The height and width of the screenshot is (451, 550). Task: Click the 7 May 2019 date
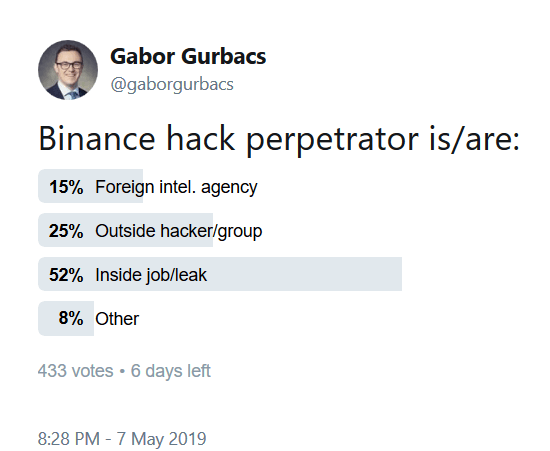click(161, 439)
